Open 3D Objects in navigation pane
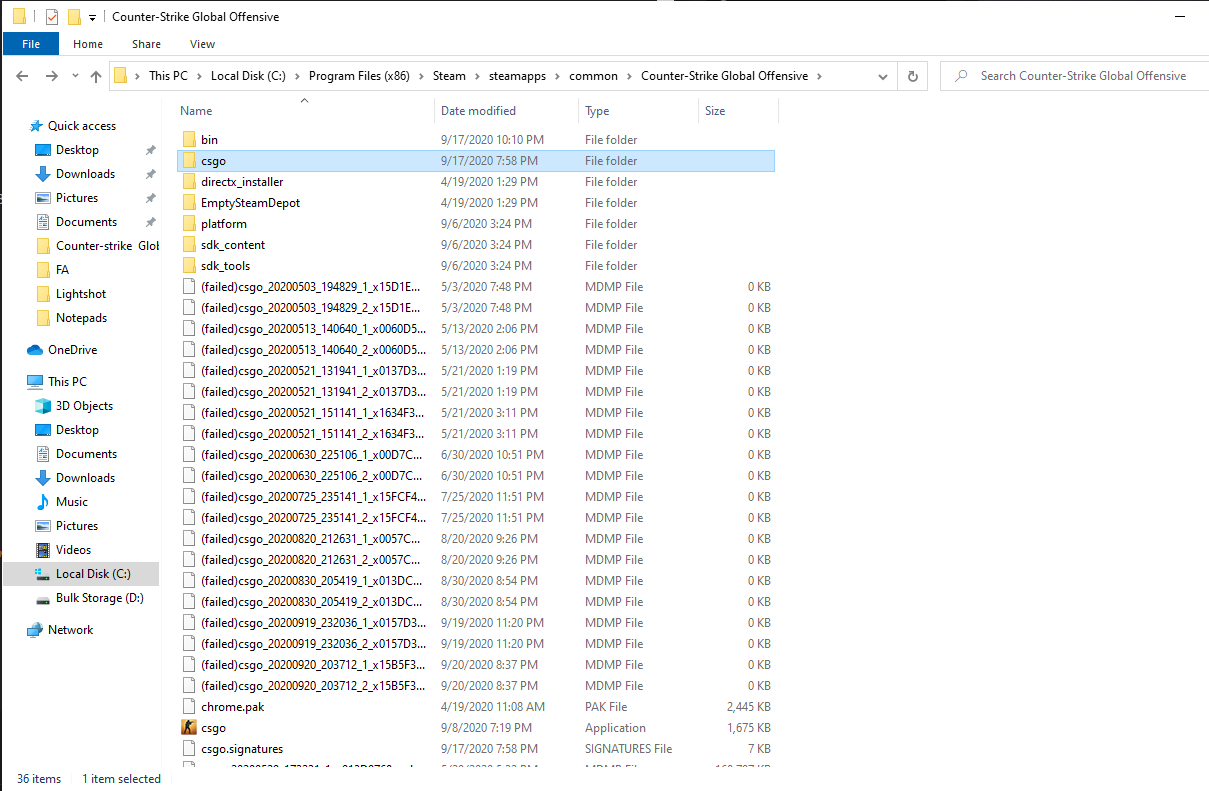The width and height of the screenshot is (1209, 791). pyautogui.click(x=84, y=406)
